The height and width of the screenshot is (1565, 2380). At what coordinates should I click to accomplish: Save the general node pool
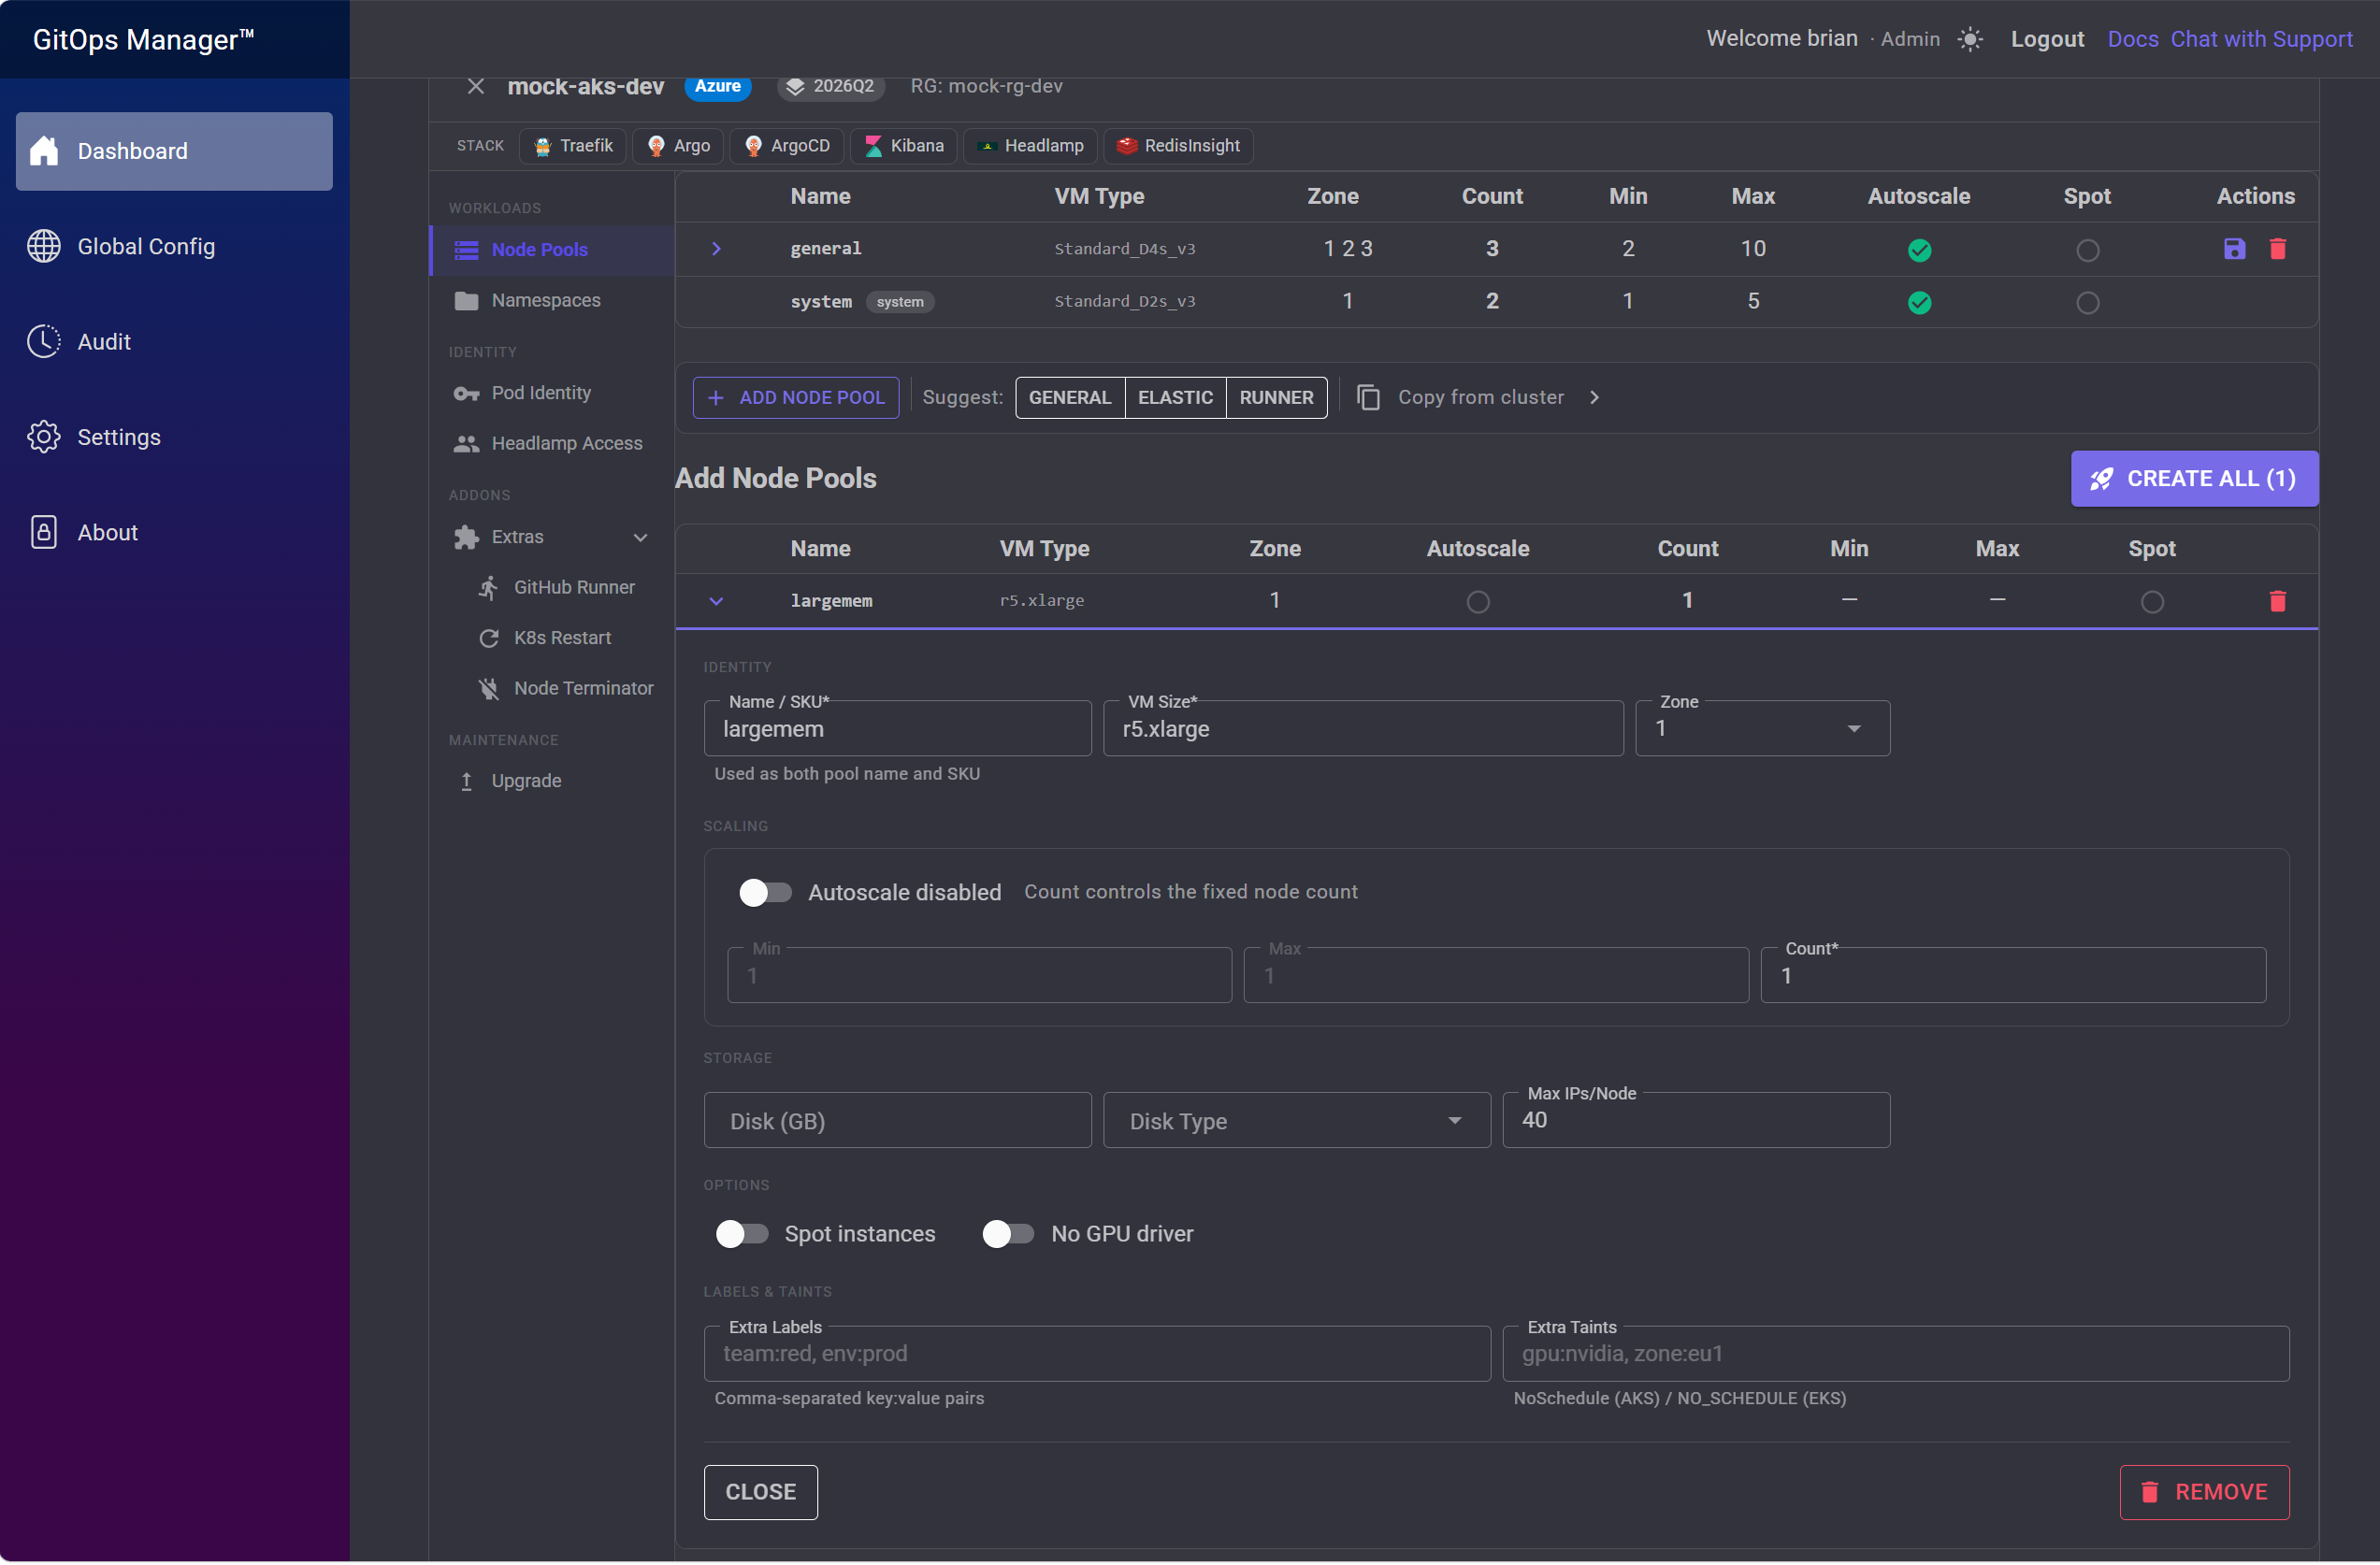click(x=2235, y=249)
